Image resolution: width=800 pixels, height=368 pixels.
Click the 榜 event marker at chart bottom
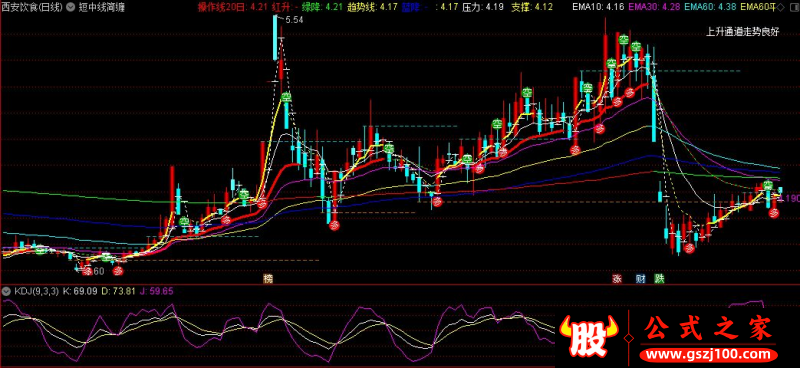coord(268,279)
